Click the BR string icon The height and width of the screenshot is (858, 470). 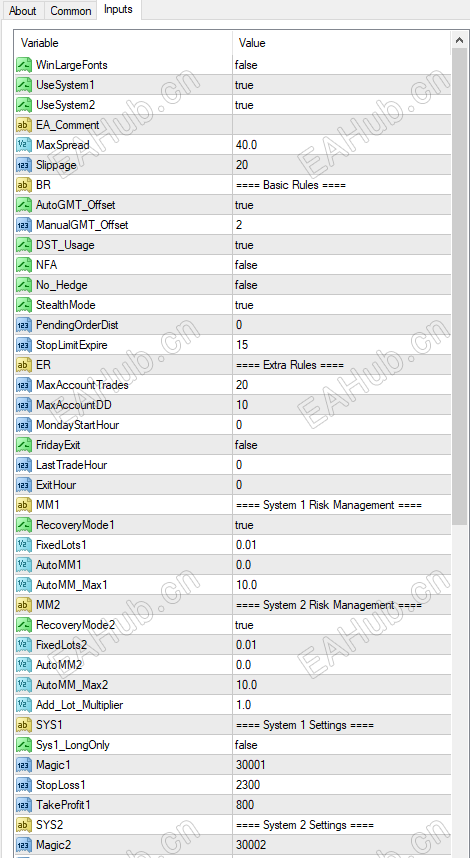[x=24, y=185]
